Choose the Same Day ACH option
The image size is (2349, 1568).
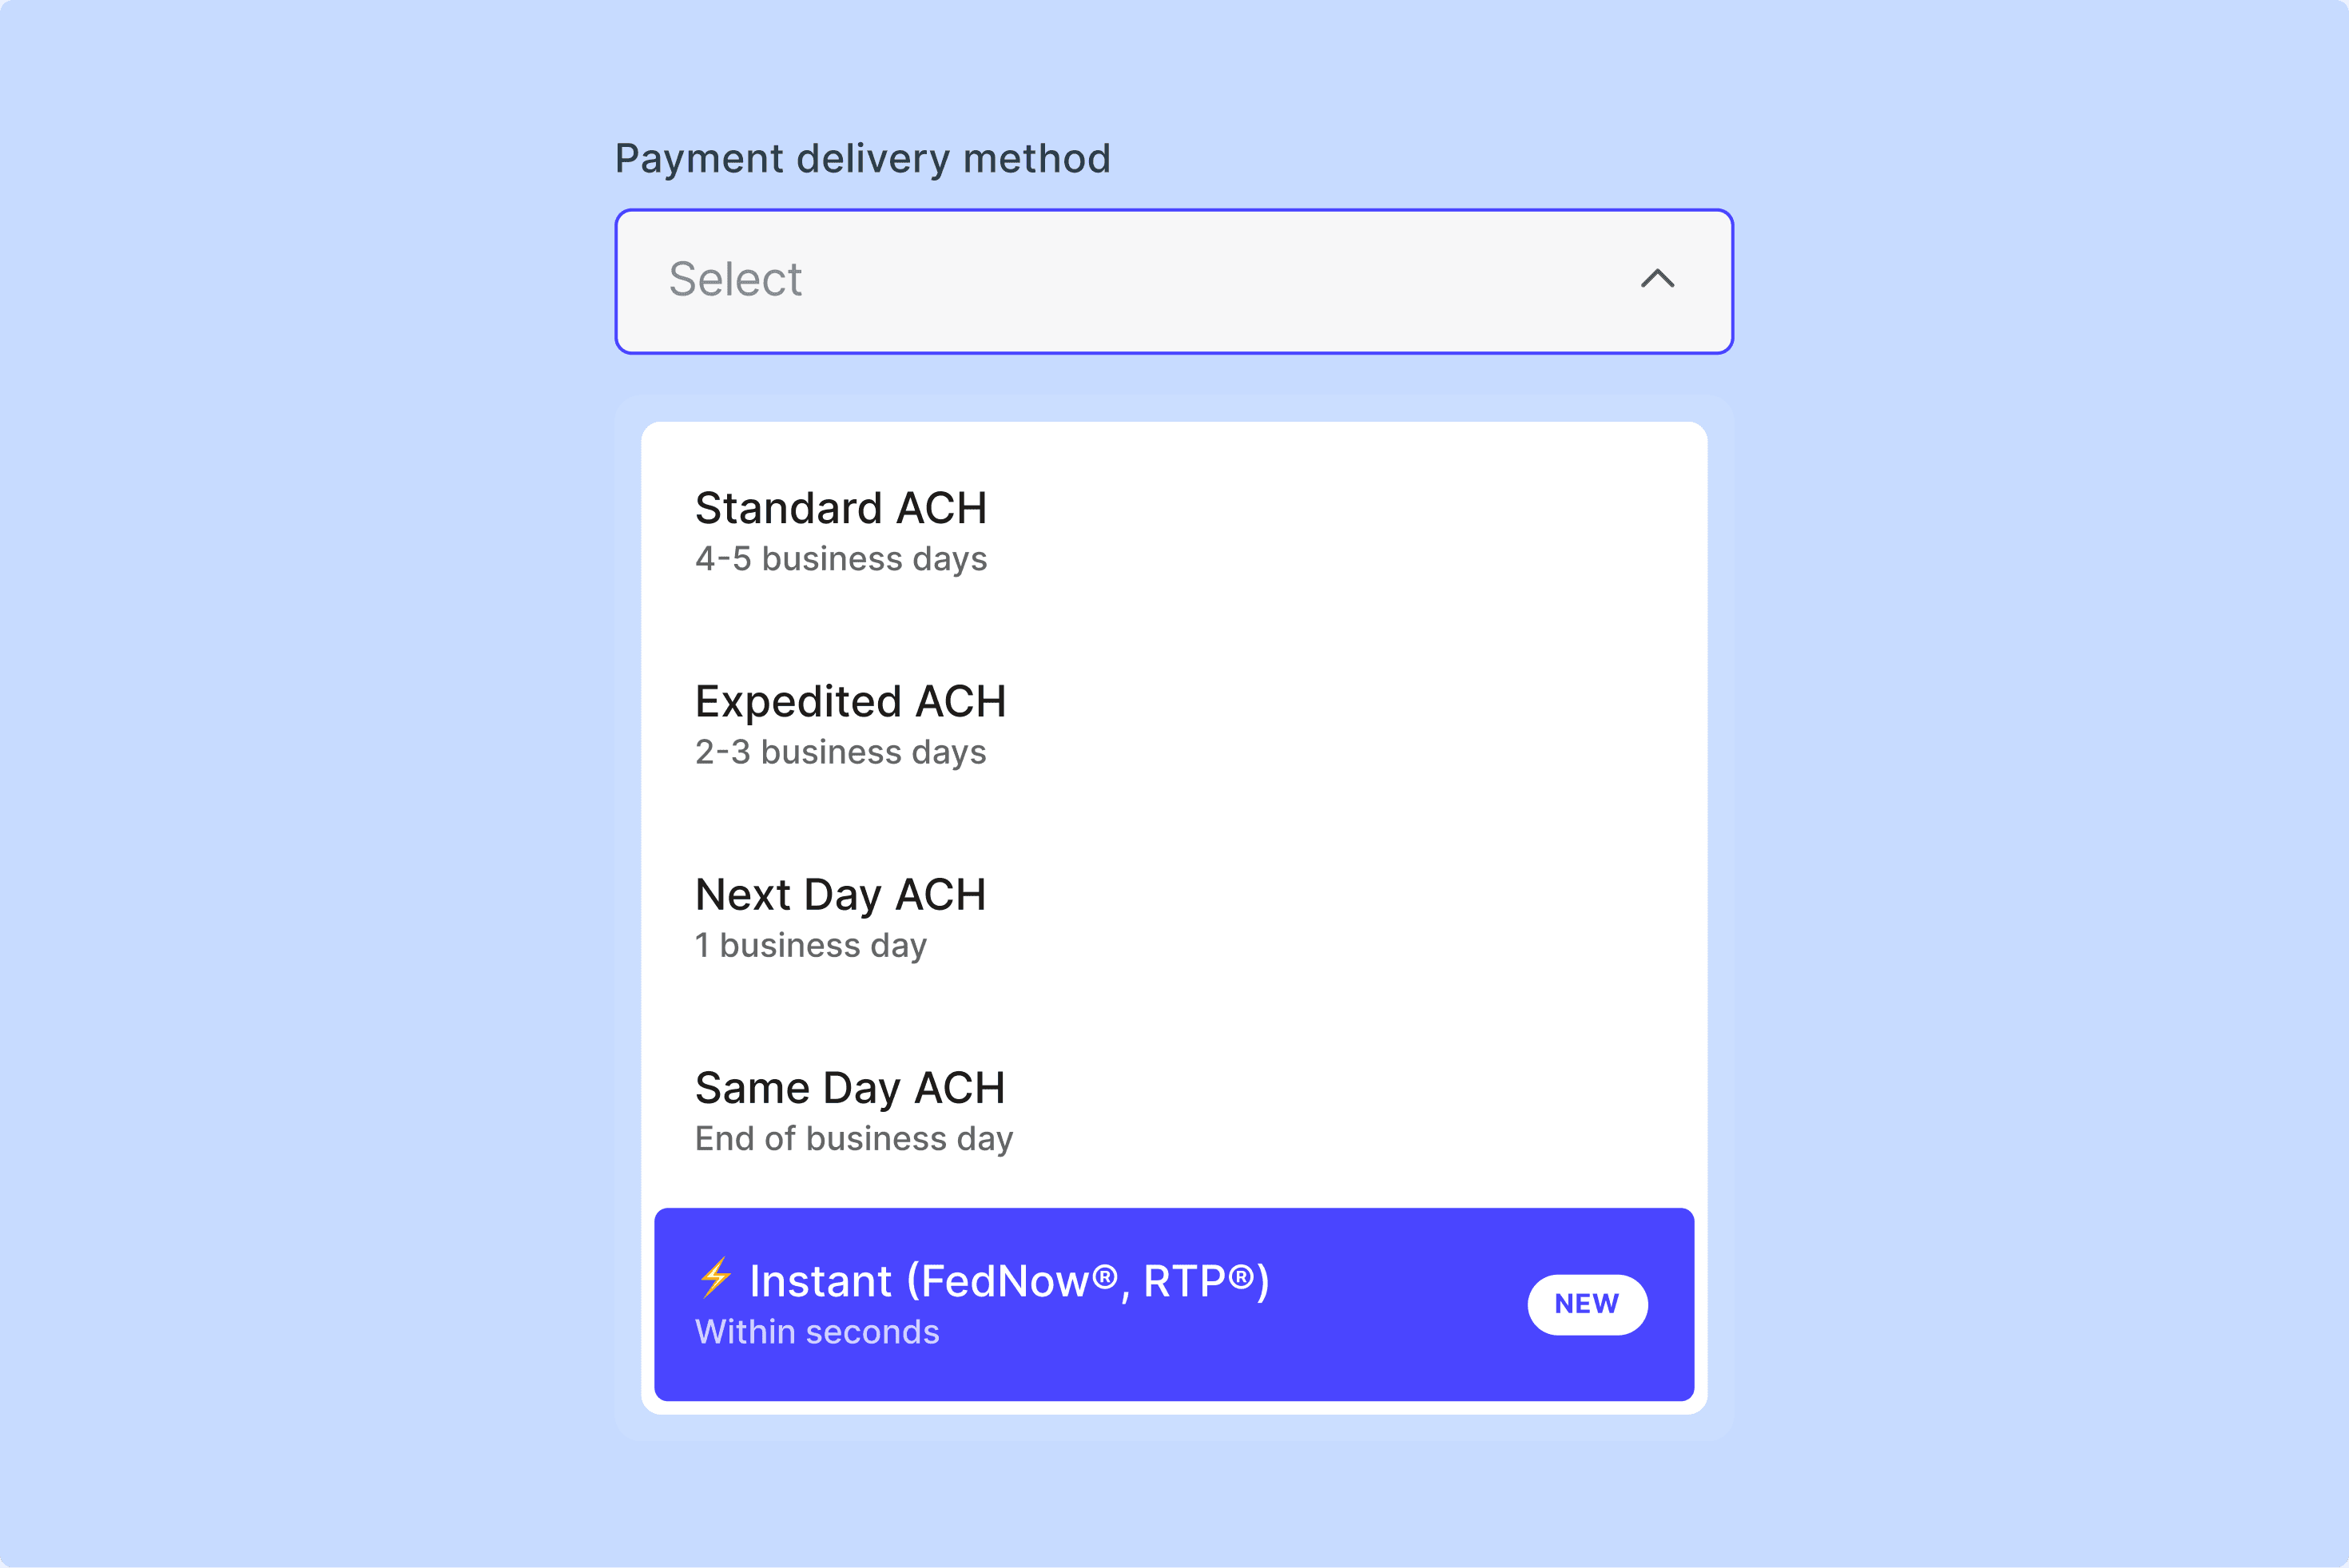point(849,1088)
